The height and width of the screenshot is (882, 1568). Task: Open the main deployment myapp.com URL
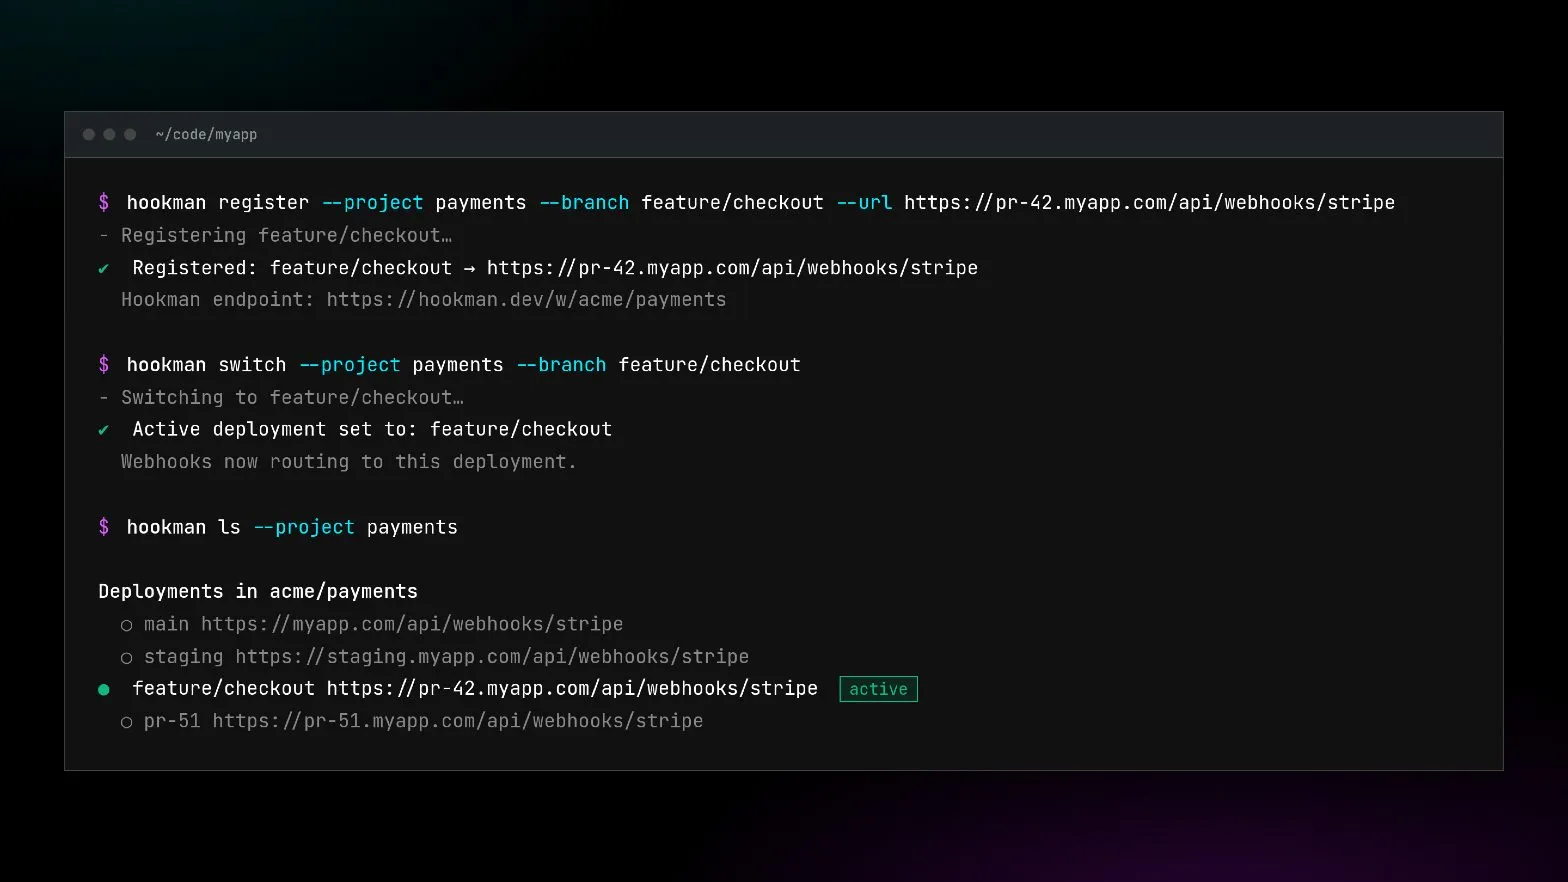click(412, 624)
